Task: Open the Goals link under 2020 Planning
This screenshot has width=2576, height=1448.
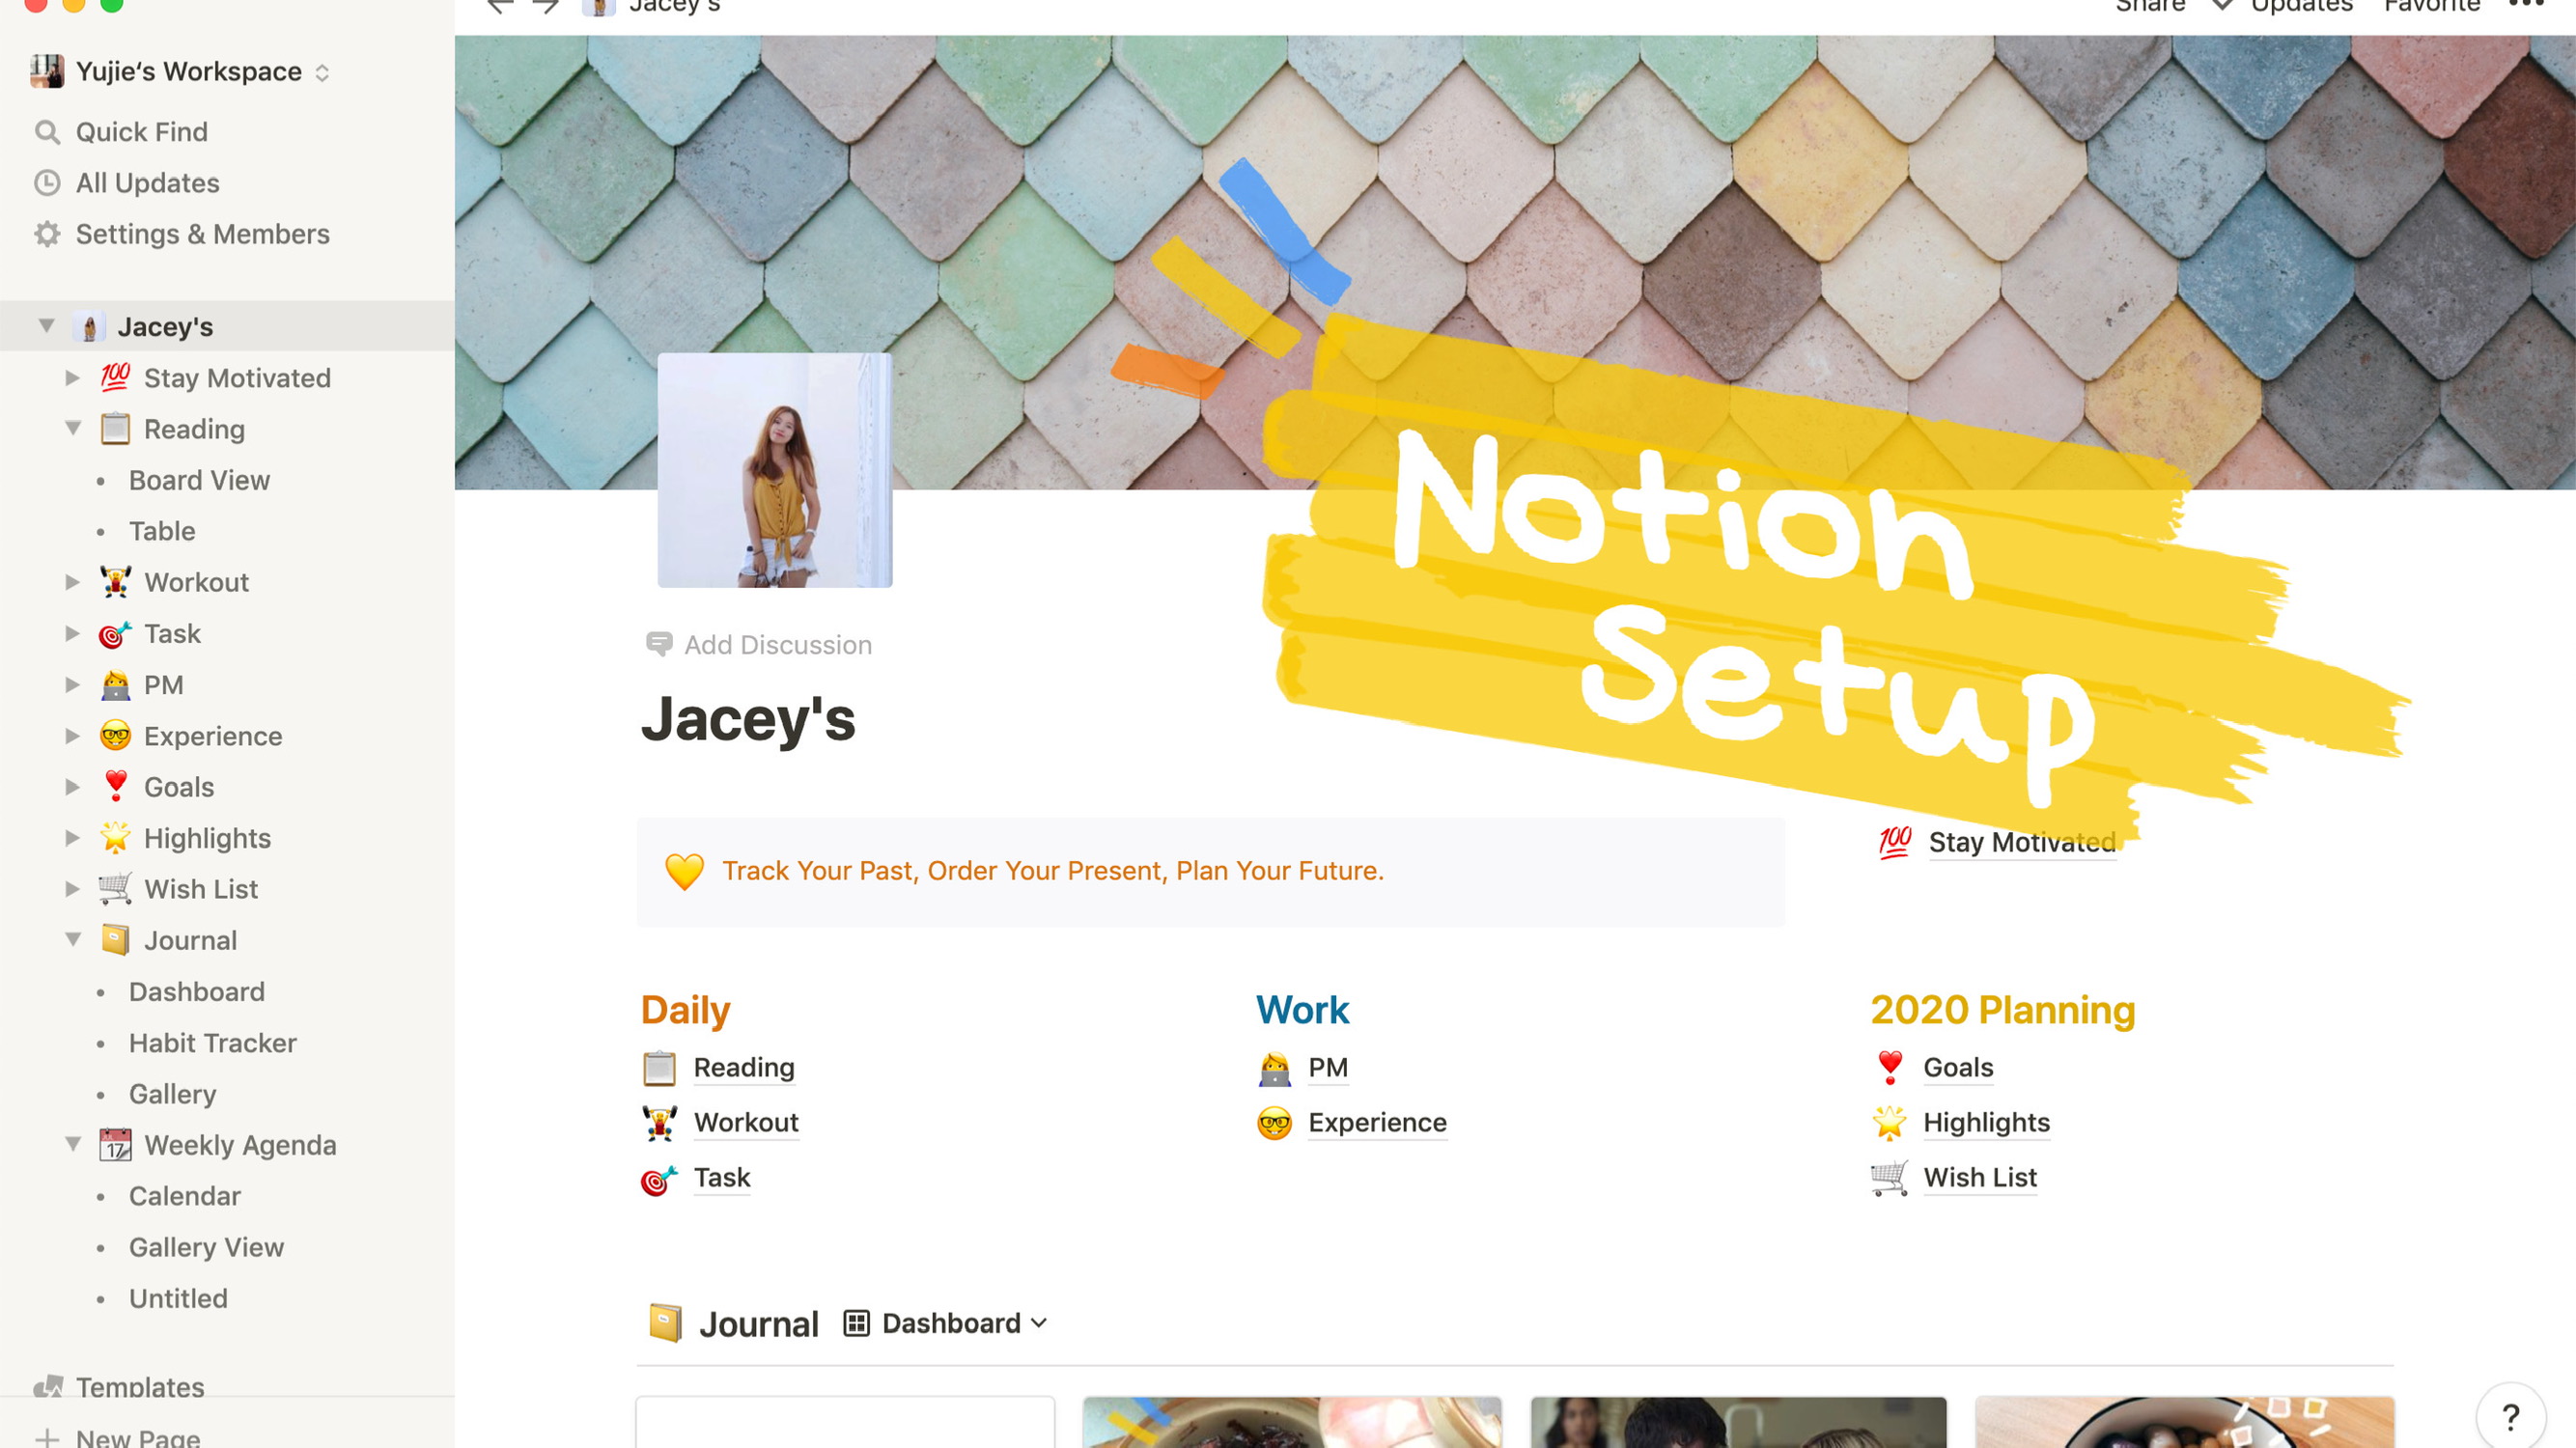Action: tap(1958, 1067)
